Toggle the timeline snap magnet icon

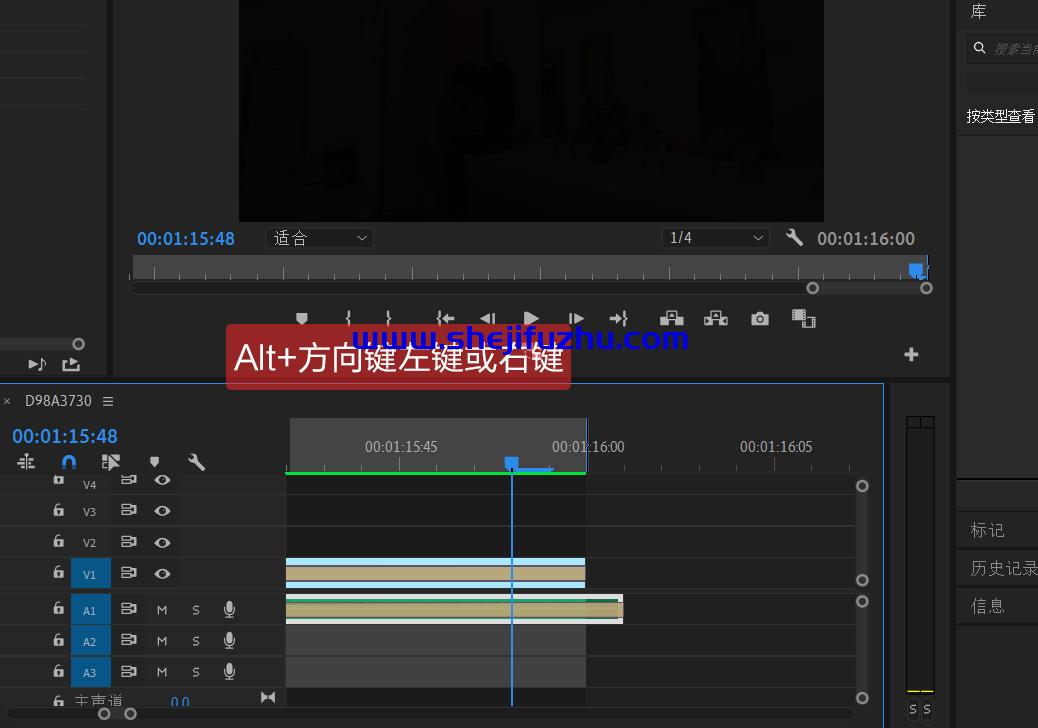69,462
